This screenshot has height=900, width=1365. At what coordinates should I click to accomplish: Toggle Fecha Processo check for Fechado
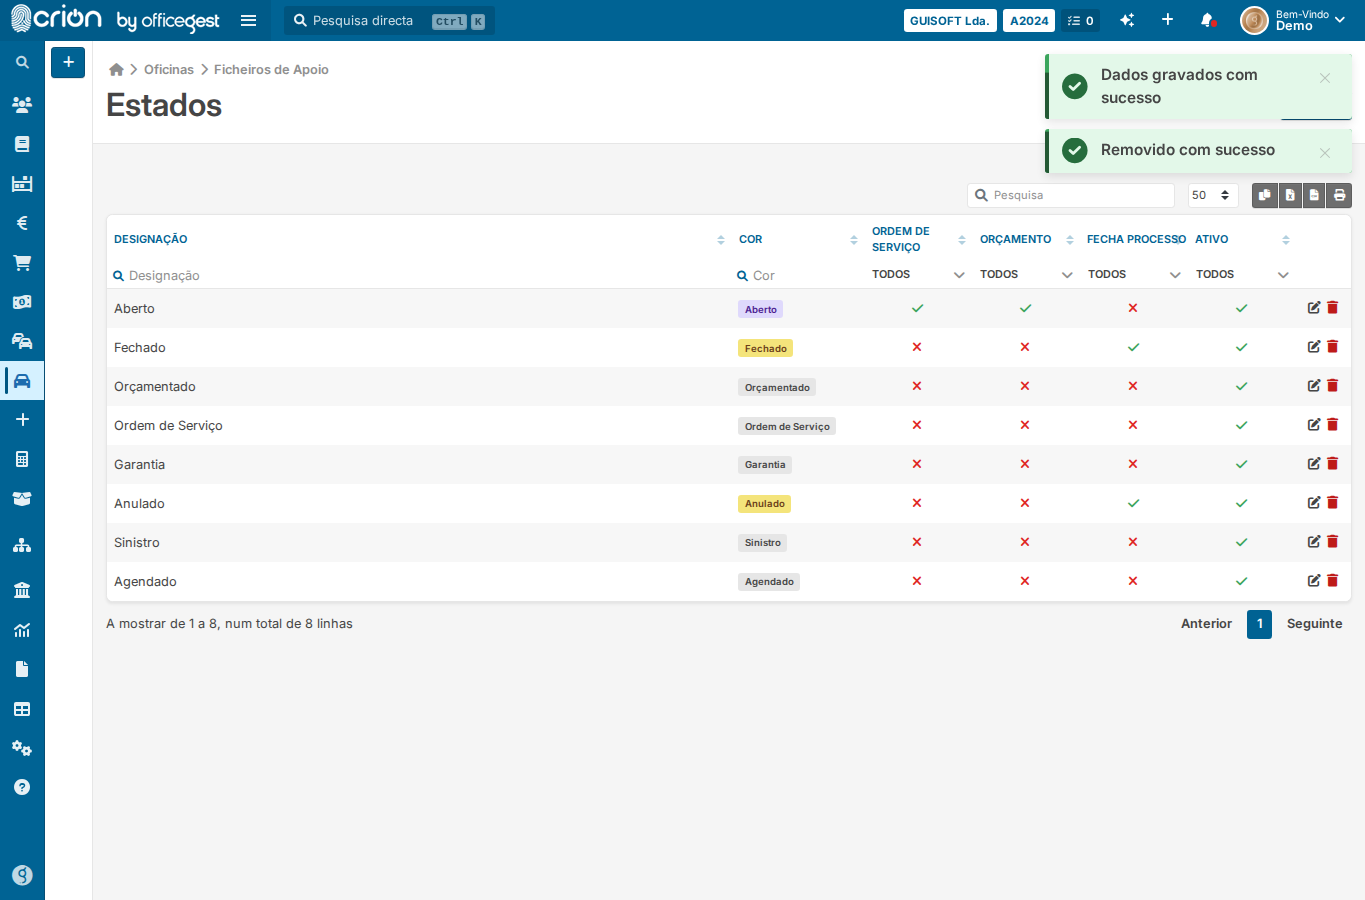pos(1133,347)
